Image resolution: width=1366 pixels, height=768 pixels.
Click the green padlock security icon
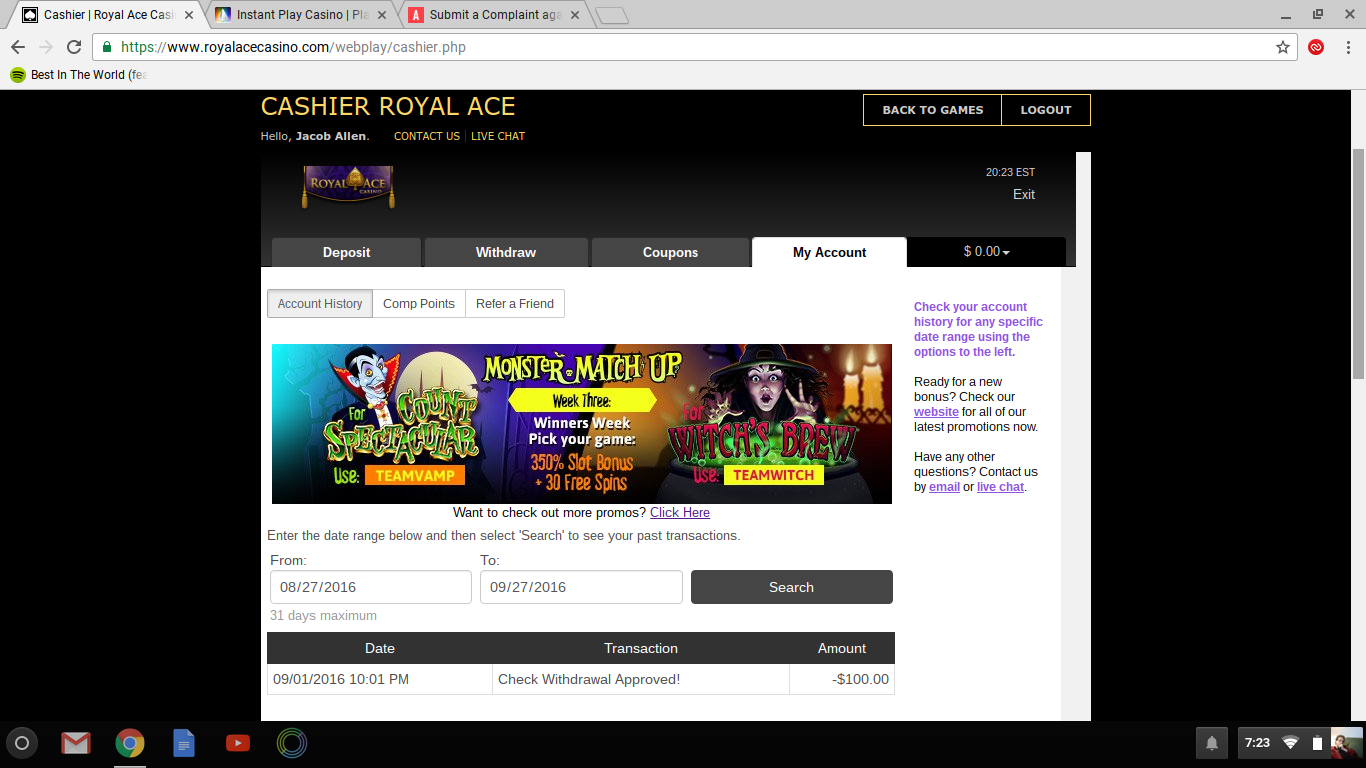pyautogui.click(x=107, y=47)
